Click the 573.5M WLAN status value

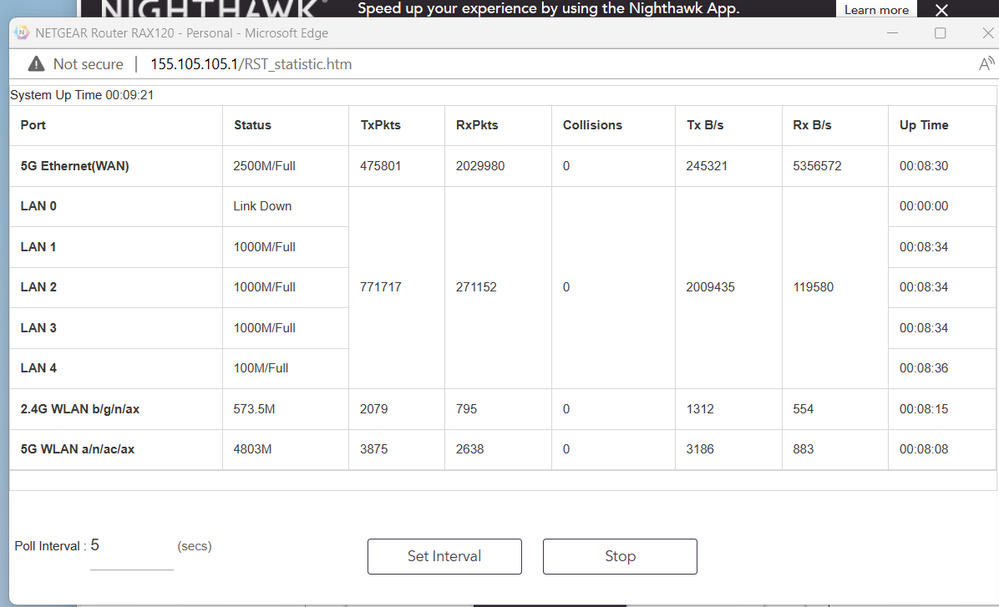(x=254, y=409)
